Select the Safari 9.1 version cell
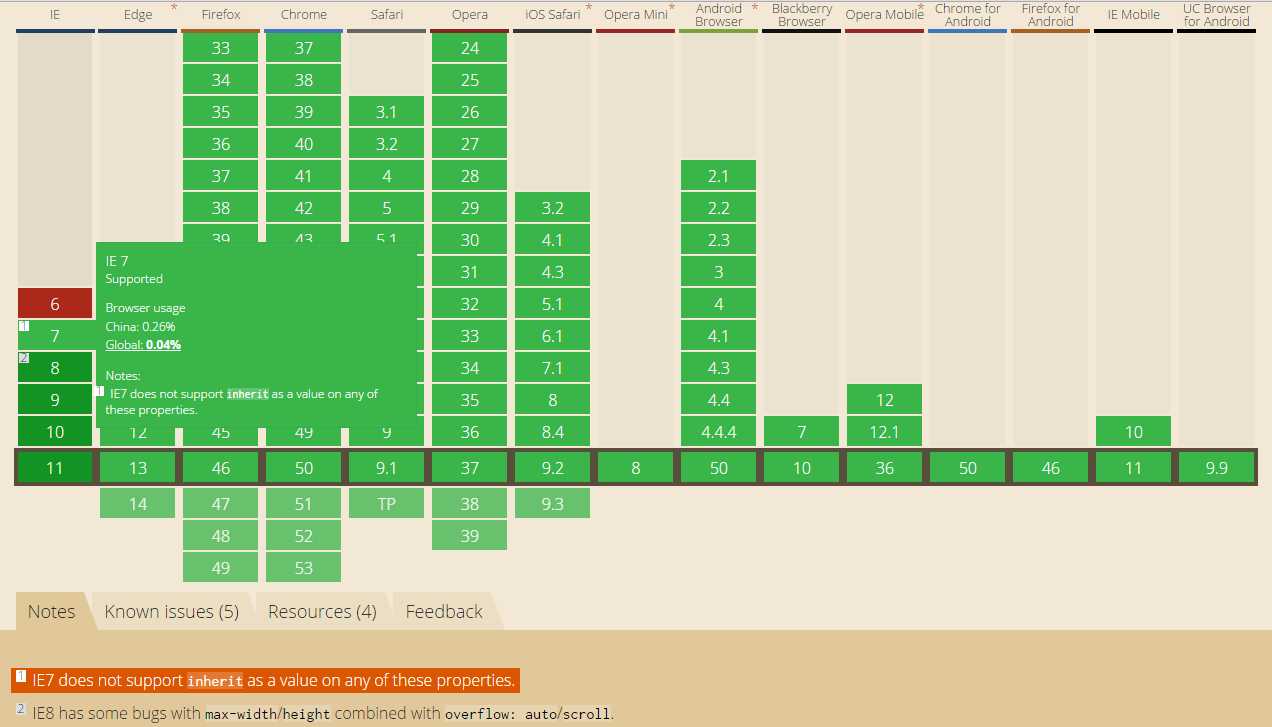This screenshot has width=1272, height=727. [387, 468]
